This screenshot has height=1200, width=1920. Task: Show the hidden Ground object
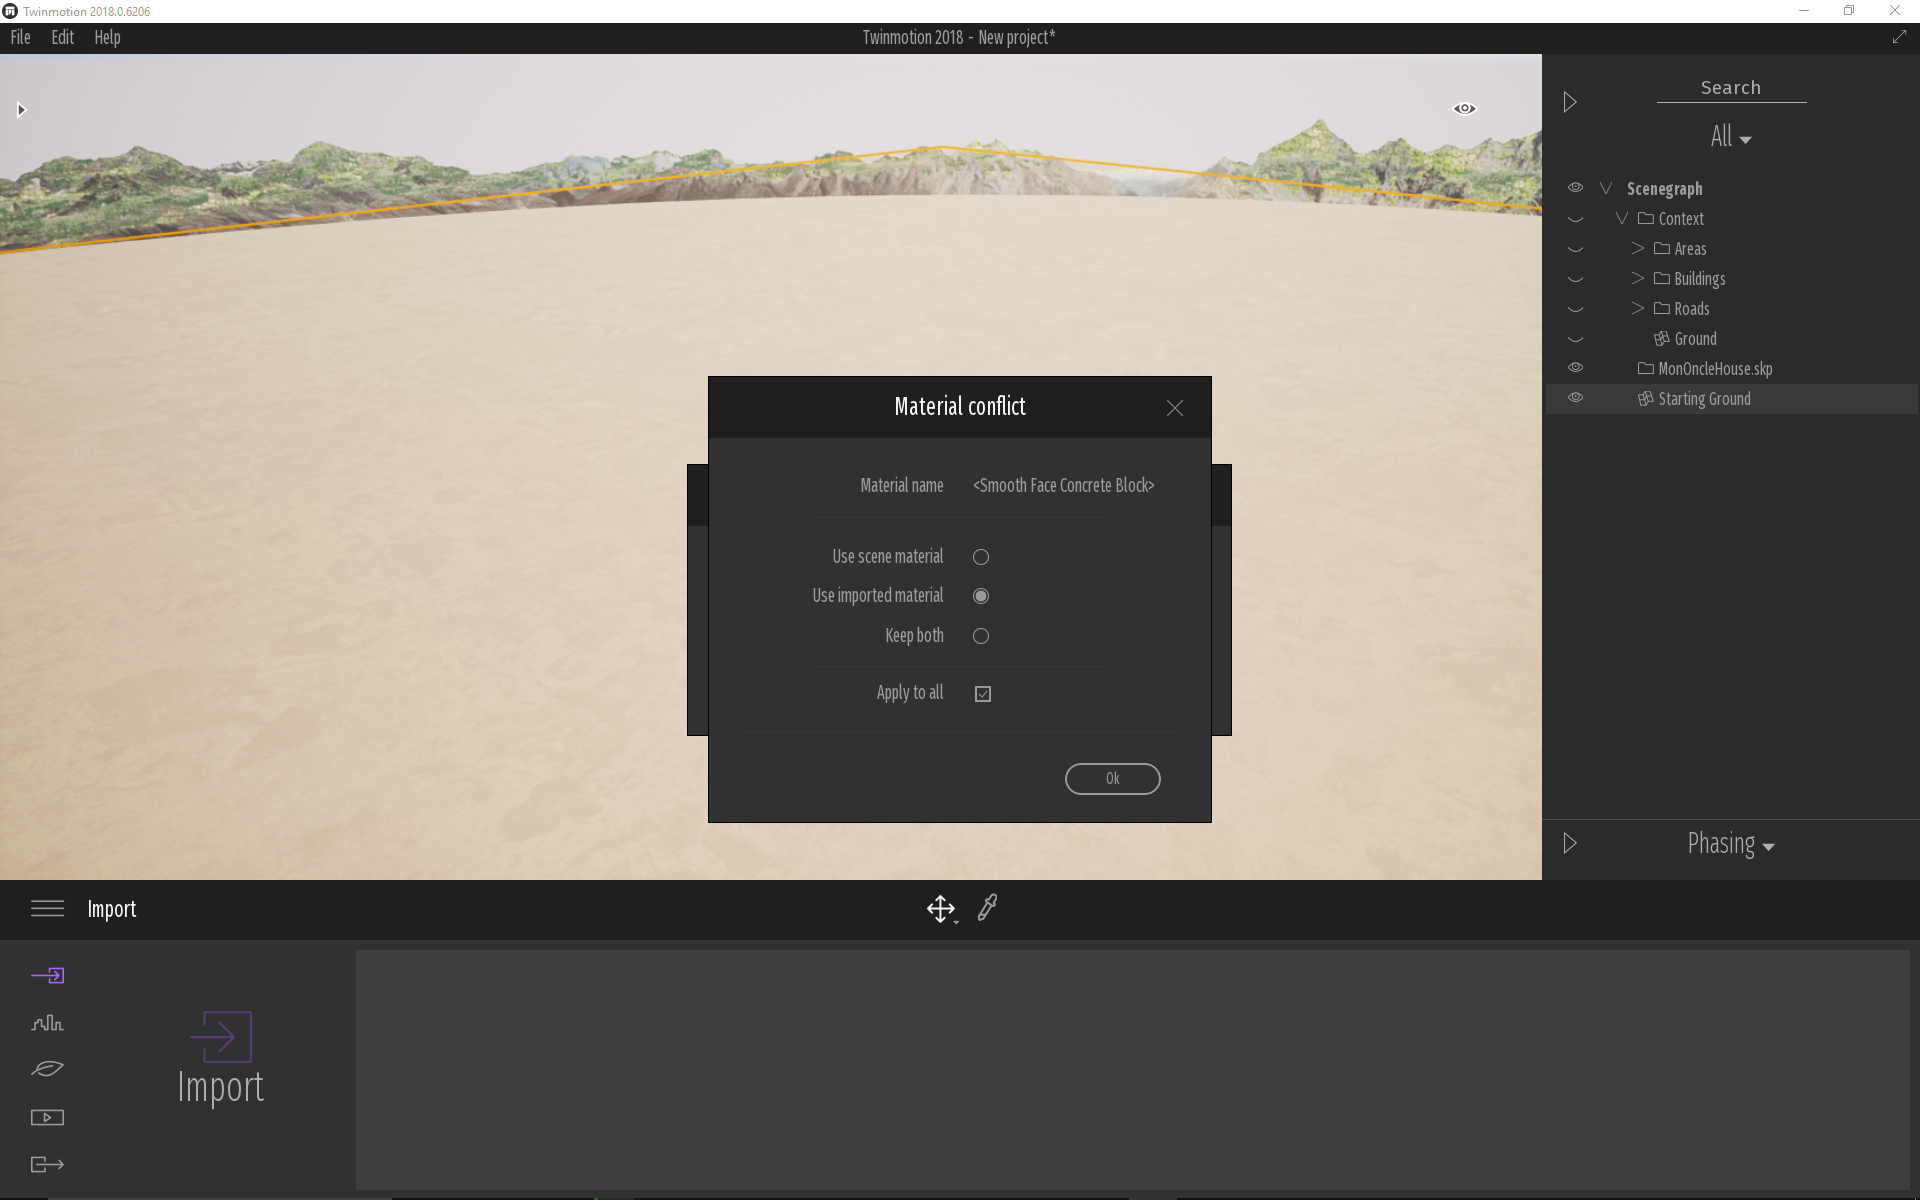pos(1575,339)
